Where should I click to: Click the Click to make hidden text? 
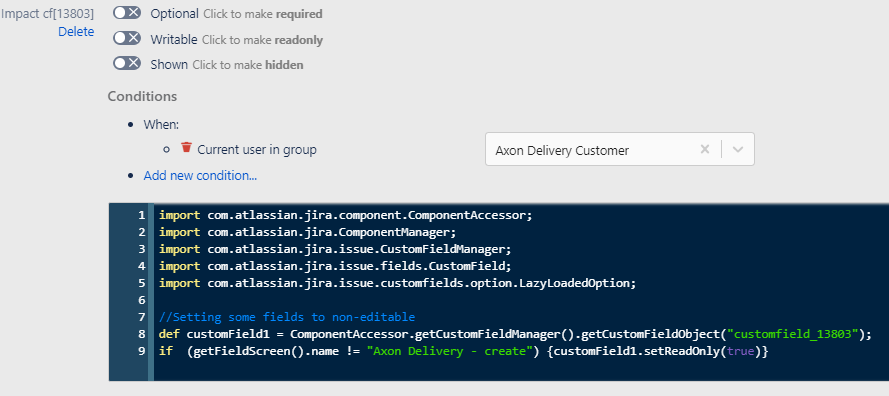[248, 65]
